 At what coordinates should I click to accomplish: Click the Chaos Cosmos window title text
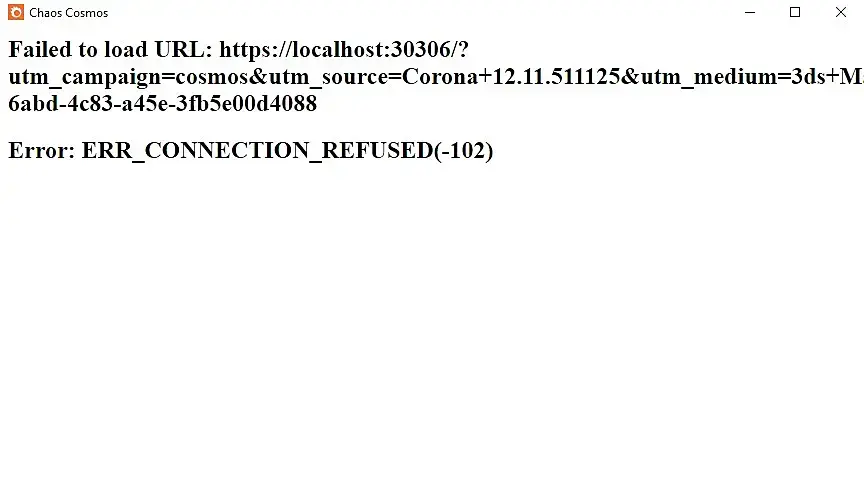coord(69,13)
